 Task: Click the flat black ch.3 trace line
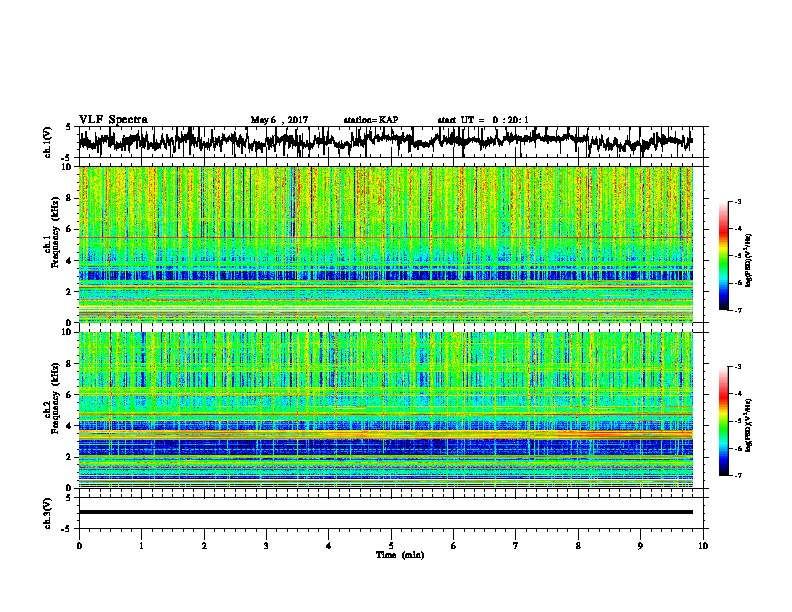tap(385, 512)
